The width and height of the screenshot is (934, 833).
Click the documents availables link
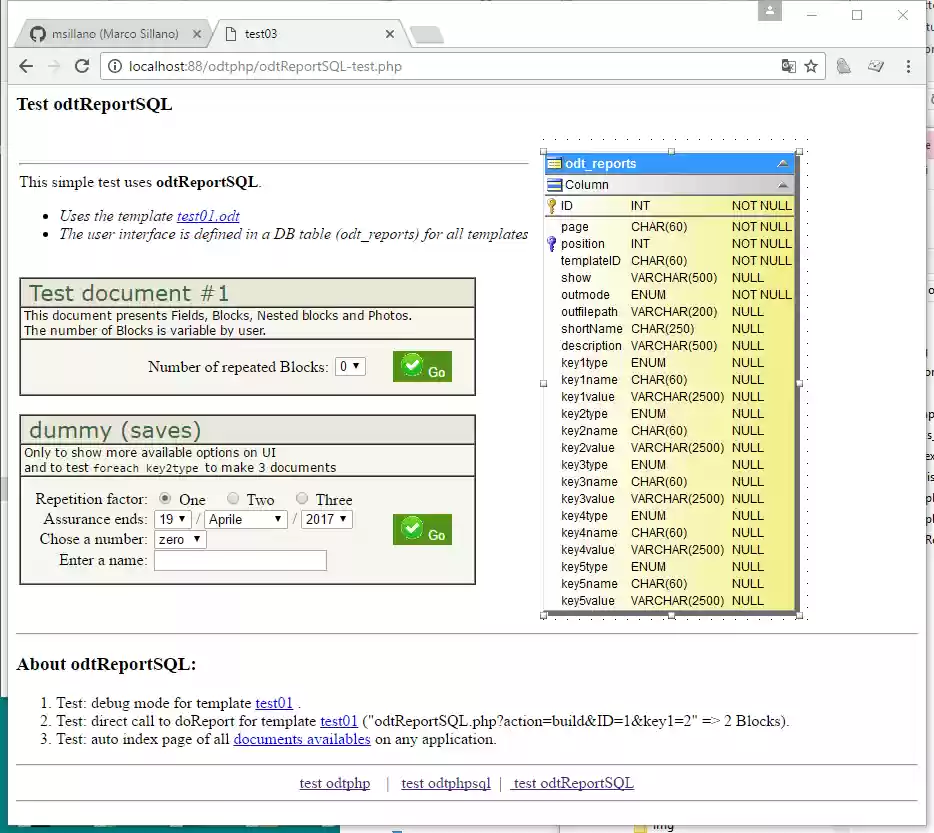click(302, 738)
